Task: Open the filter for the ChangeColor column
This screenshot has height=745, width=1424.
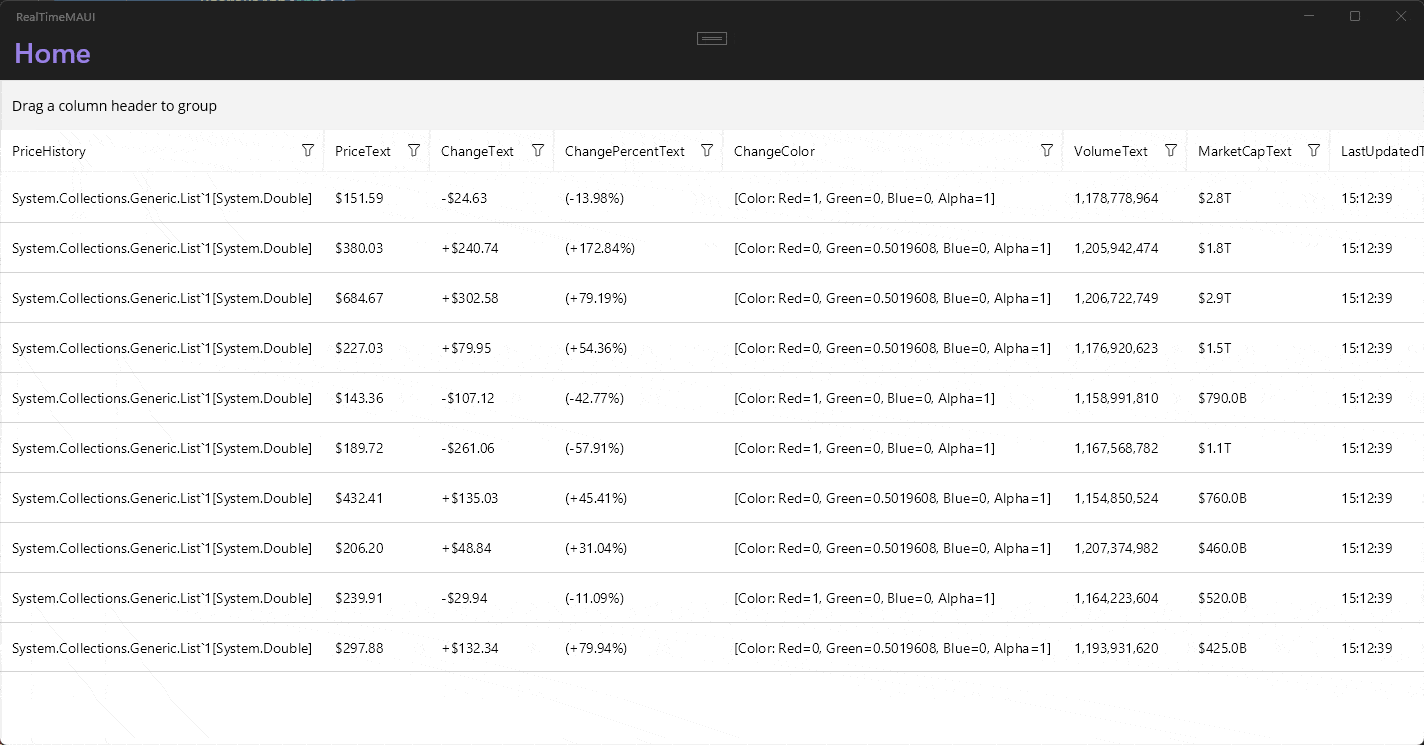Action: click(1047, 150)
